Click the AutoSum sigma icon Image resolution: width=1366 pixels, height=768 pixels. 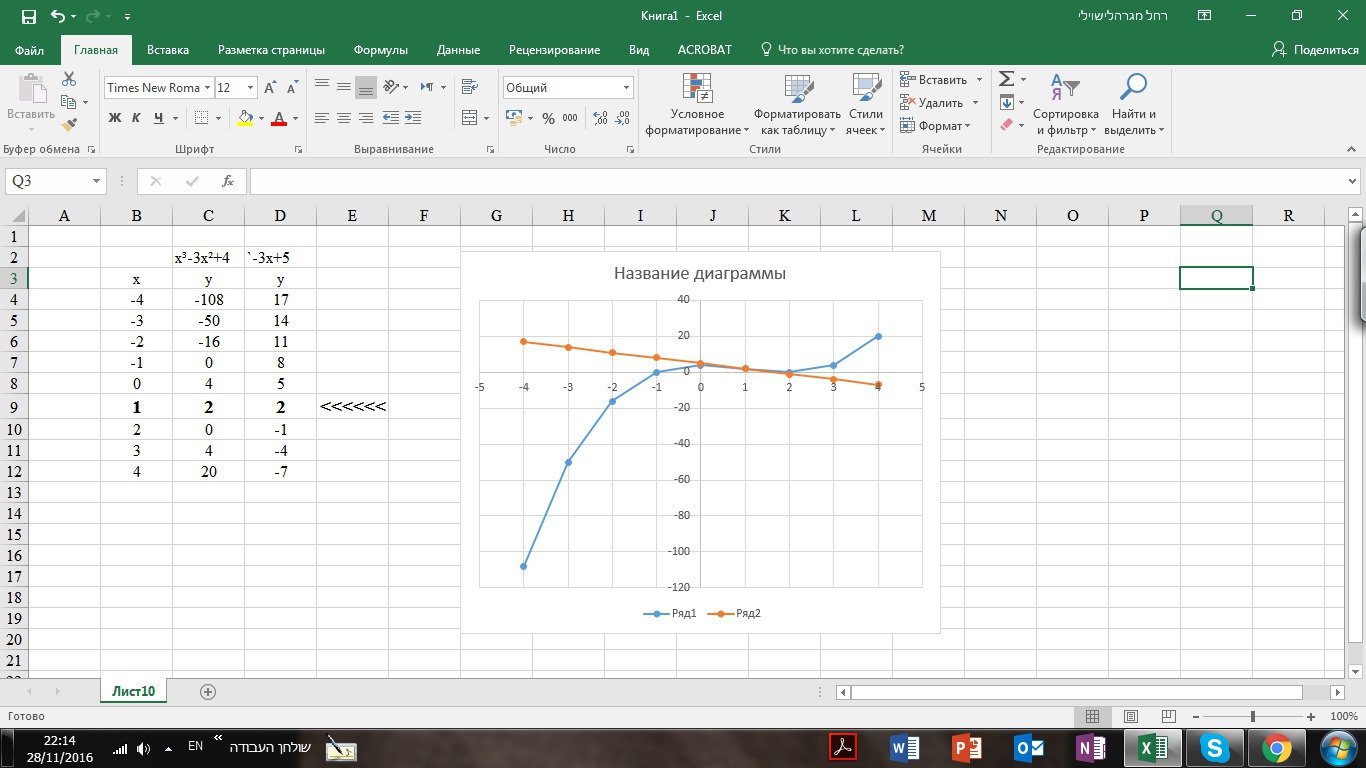pyautogui.click(x=1007, y=79)
